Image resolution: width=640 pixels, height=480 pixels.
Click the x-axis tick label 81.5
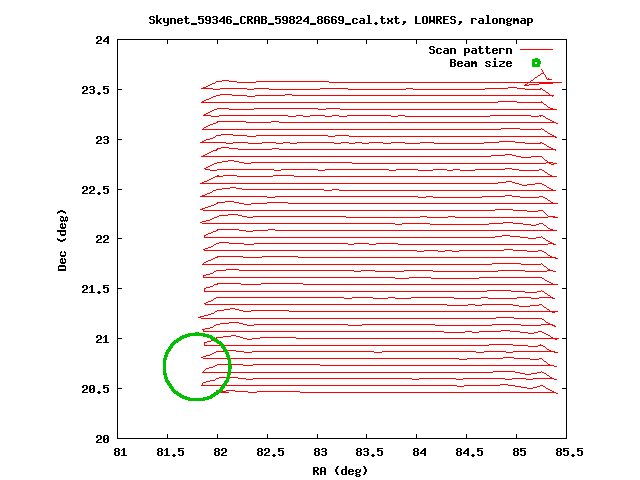171,452
